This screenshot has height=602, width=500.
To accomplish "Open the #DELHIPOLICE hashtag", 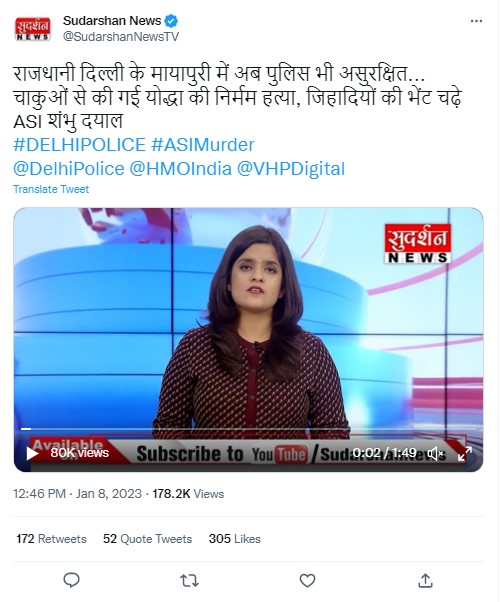I will click(x=79, y=145).
